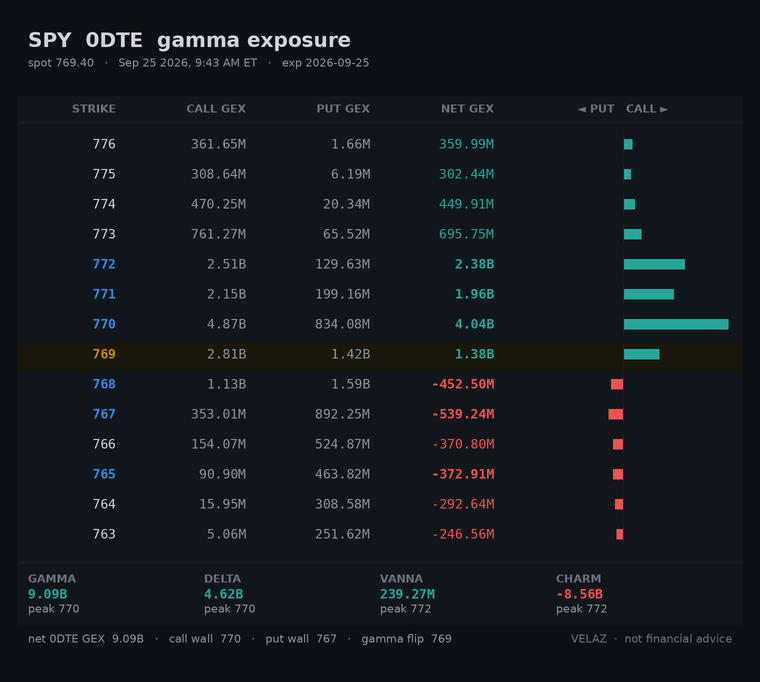Click net GEX value 1.96B

(x=475, y=294)
